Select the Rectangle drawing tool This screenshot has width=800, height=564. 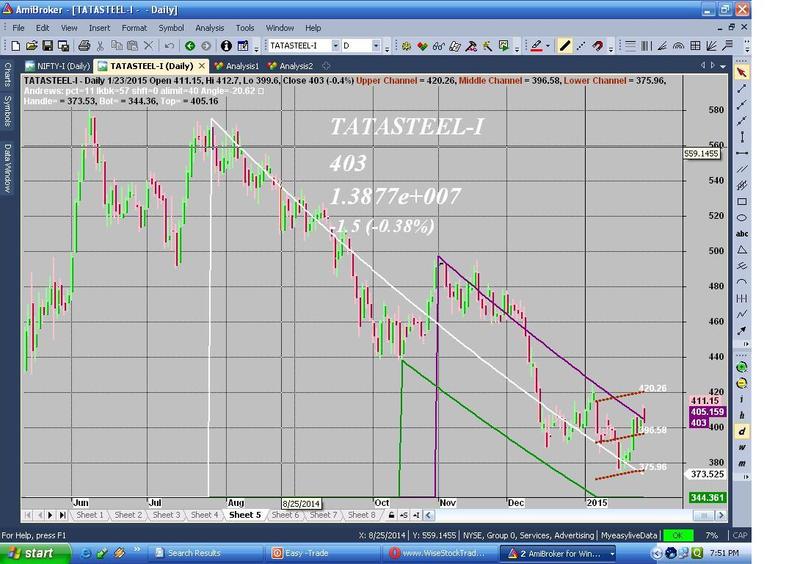click(x=742, y=202)
